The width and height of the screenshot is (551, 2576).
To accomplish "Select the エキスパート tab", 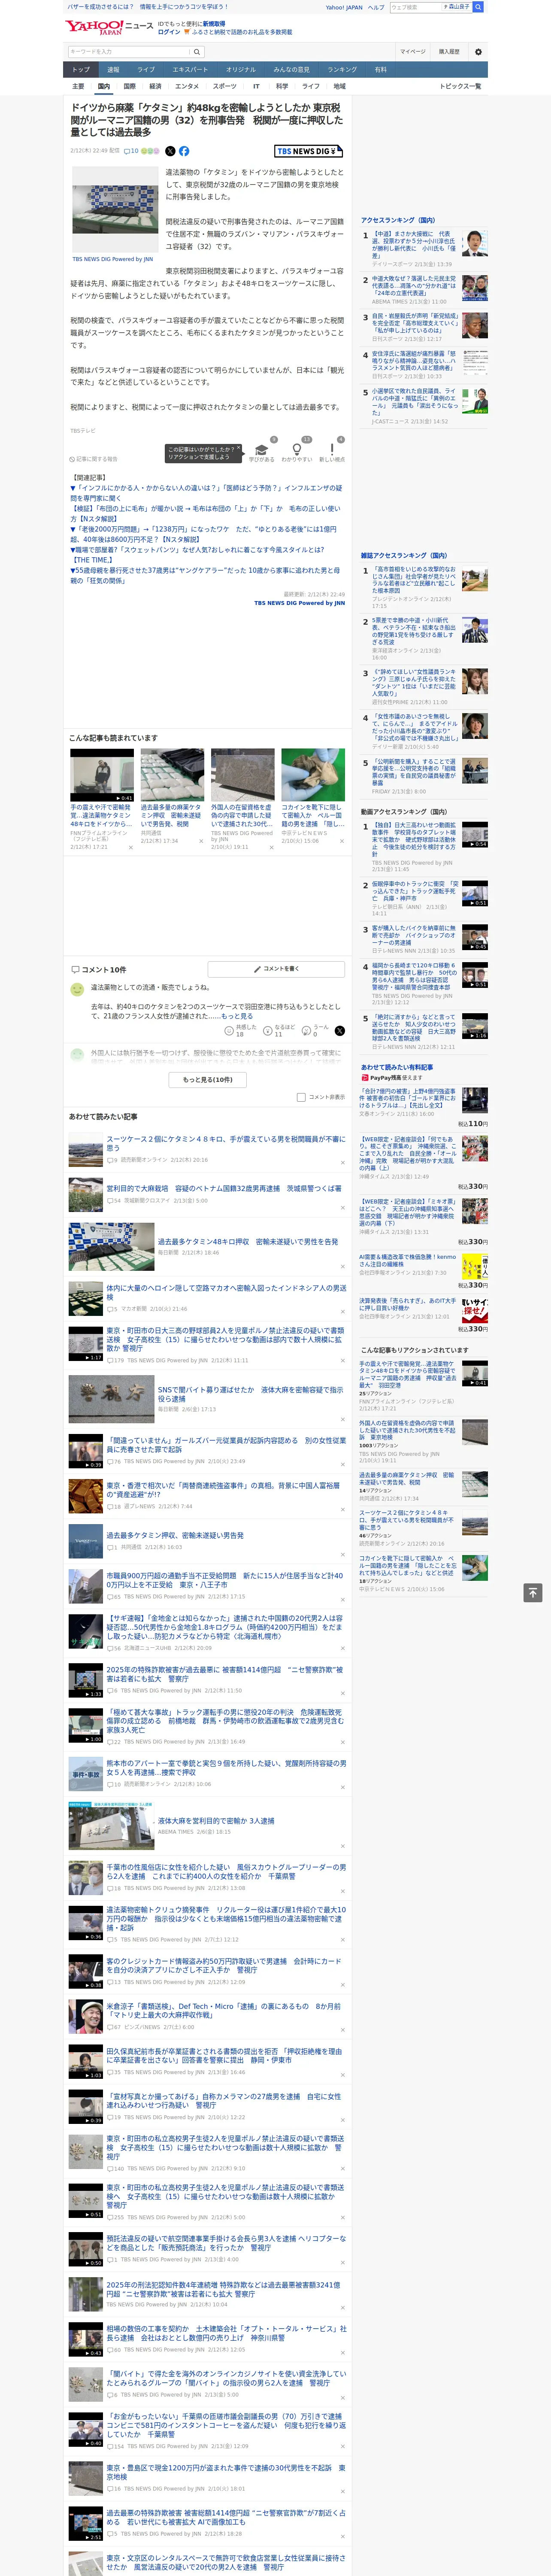I will click(x=190, y=69).
